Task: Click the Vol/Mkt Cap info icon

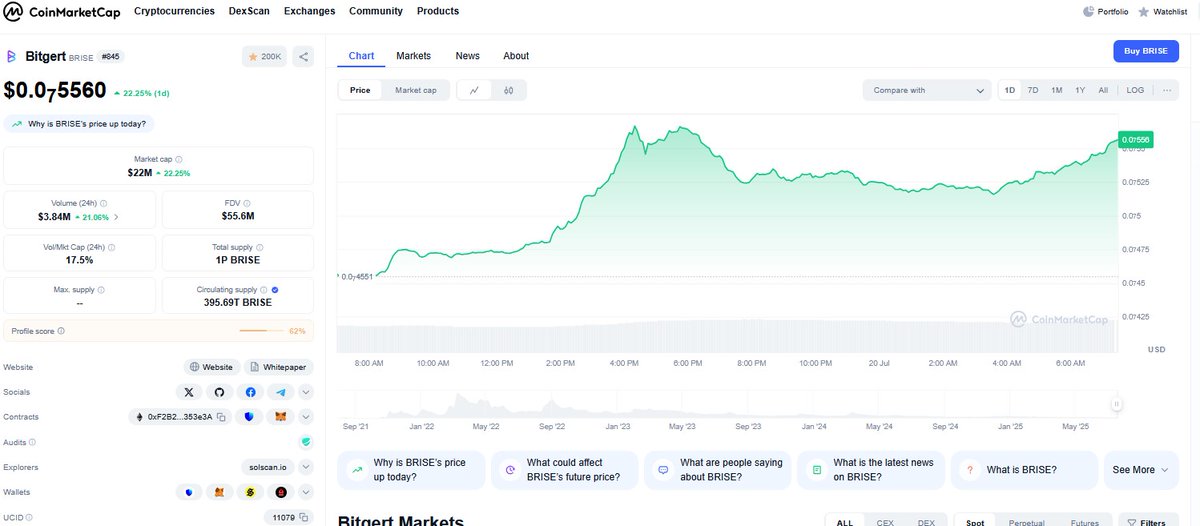Action: click(110, 246)
